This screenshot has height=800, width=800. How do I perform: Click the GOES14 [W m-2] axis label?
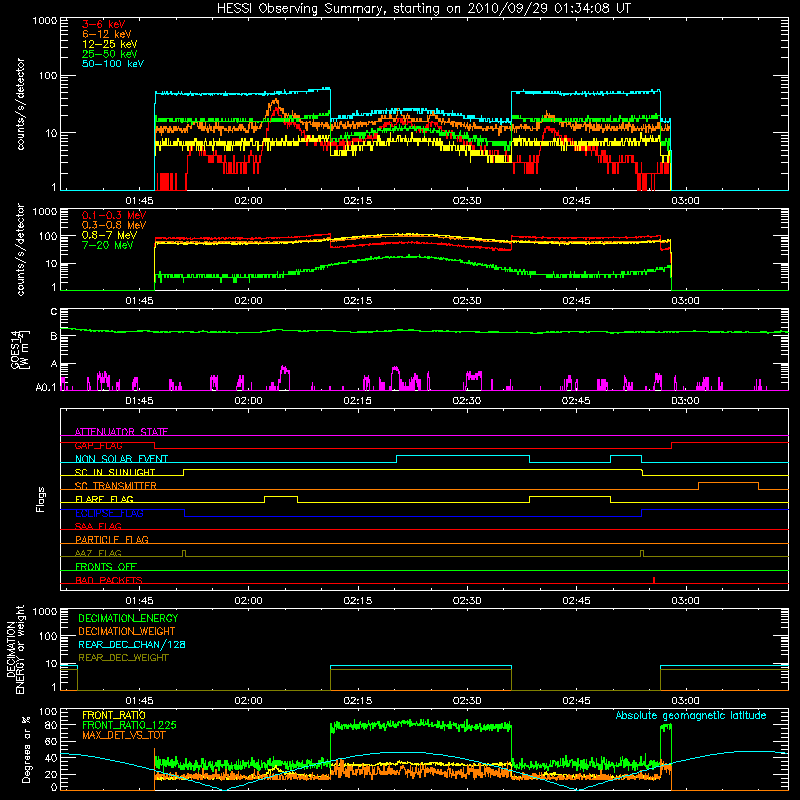[20, 349]
